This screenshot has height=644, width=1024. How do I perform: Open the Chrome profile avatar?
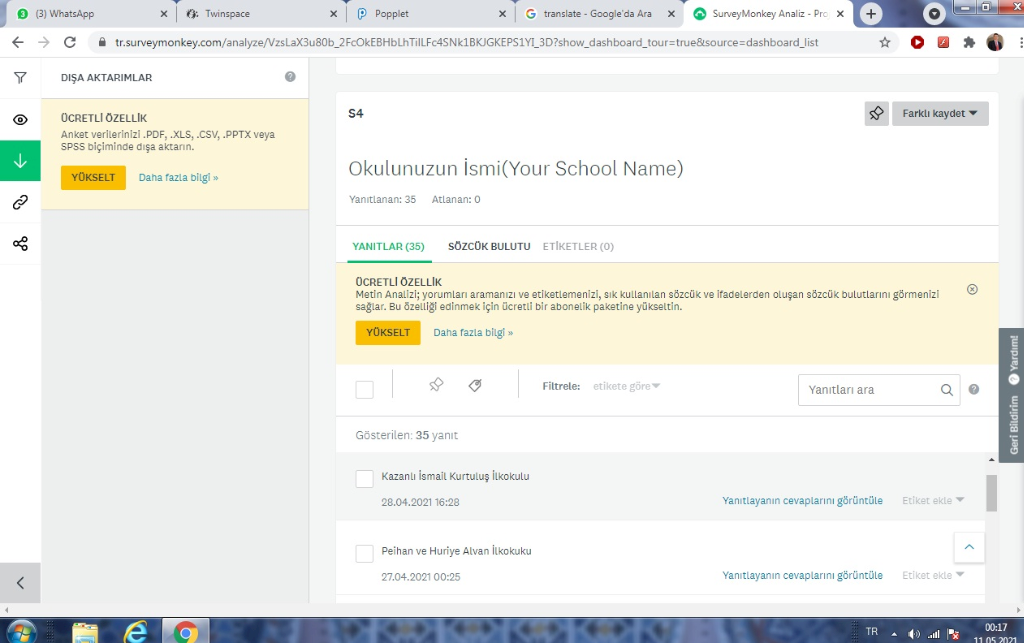[x=995, y=42]
